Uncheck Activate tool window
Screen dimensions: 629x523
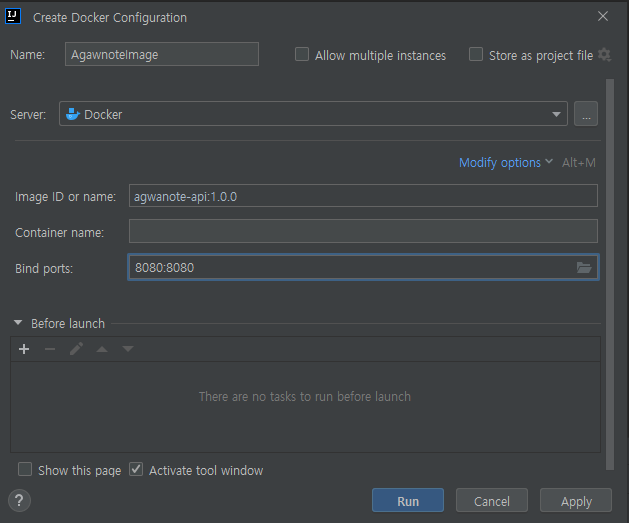click(136, 469)
